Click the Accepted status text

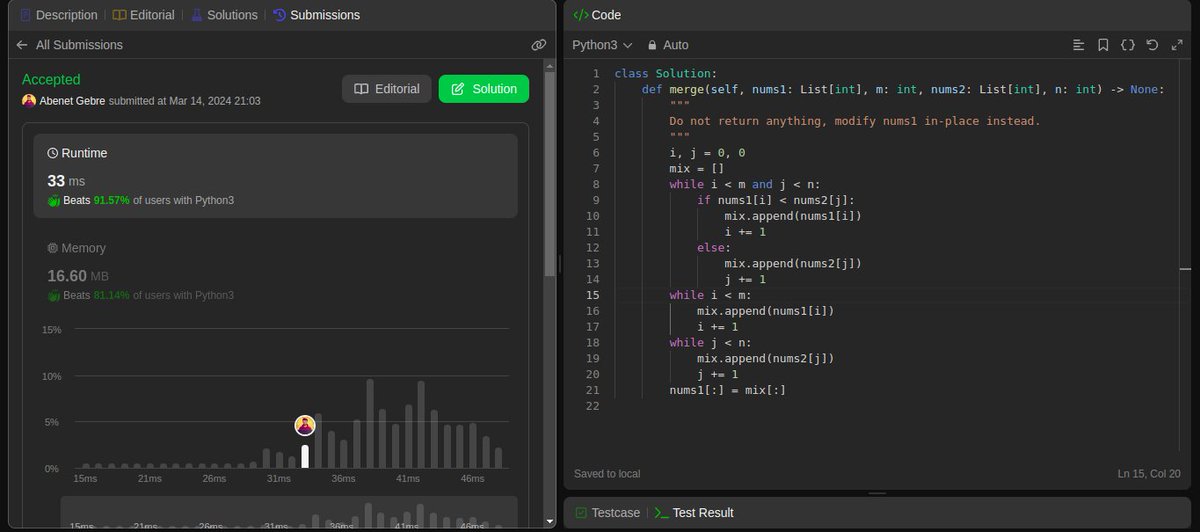[x=51, y=80]
